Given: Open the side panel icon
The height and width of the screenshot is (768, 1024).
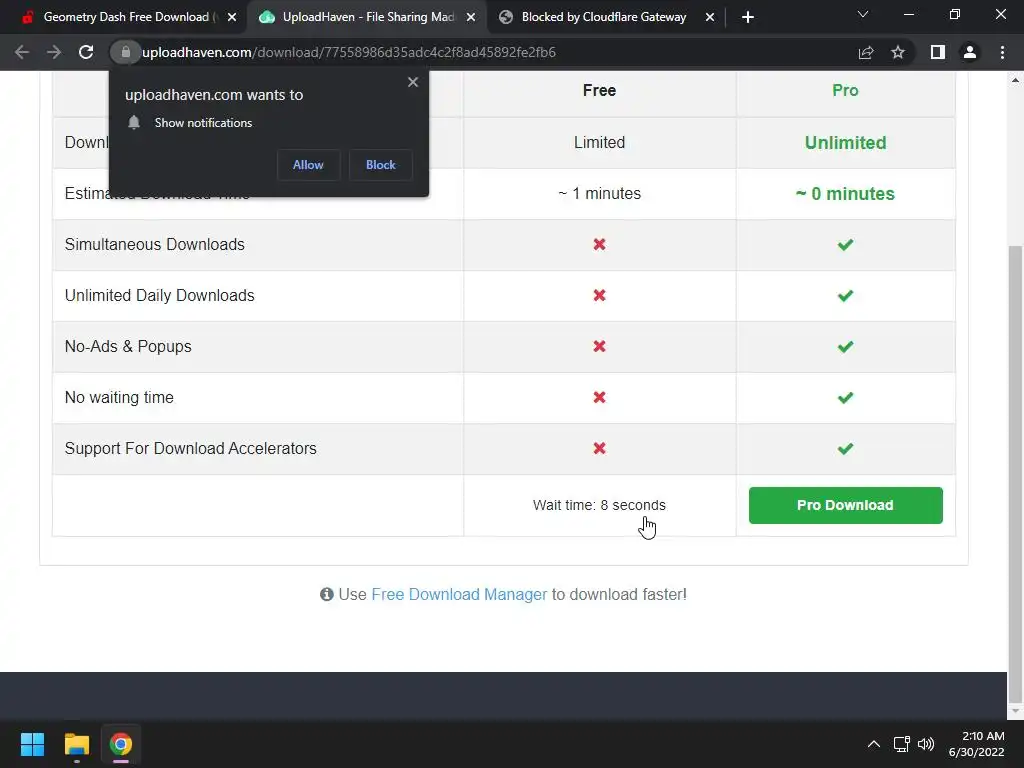Looking at the screenshot, I should coord(938,52).
